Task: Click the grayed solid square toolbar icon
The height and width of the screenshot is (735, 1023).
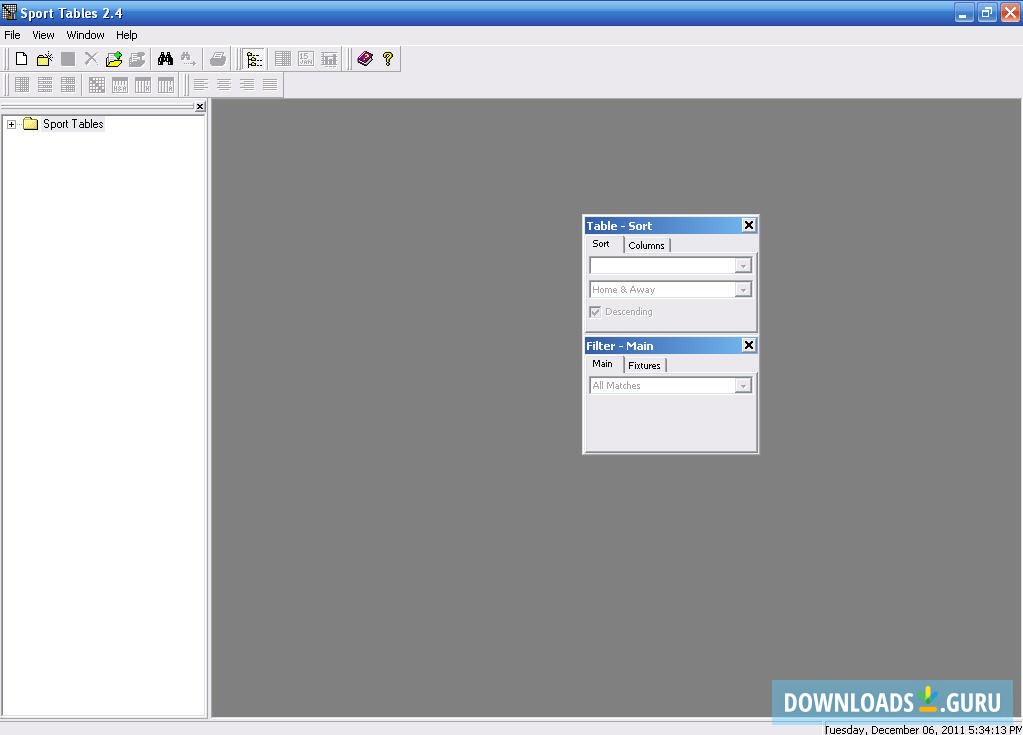Action: (68, 59)
